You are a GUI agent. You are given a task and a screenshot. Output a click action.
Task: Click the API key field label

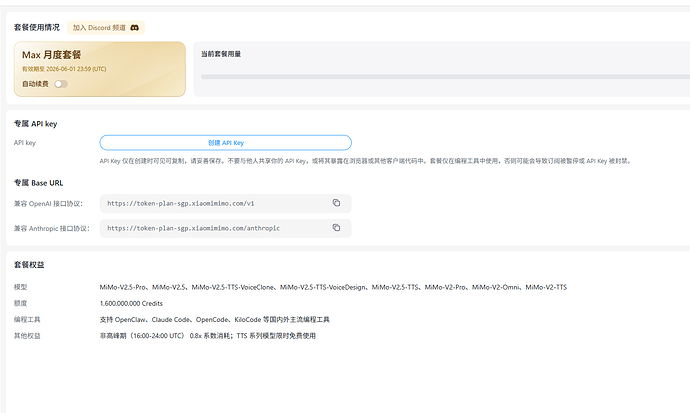pos(25,143)
